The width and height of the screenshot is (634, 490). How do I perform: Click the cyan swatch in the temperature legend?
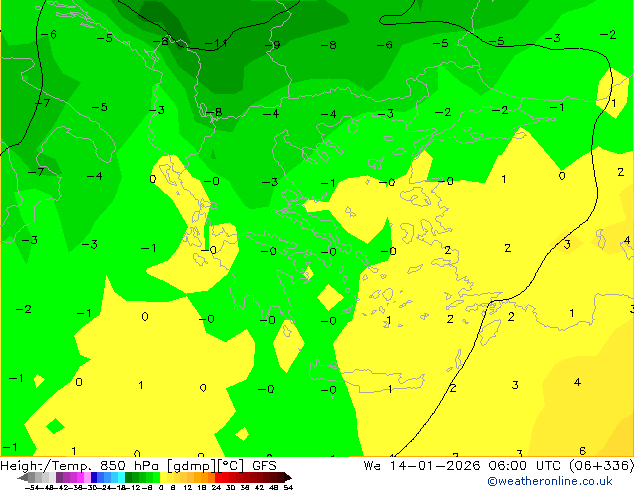[122, 478]
